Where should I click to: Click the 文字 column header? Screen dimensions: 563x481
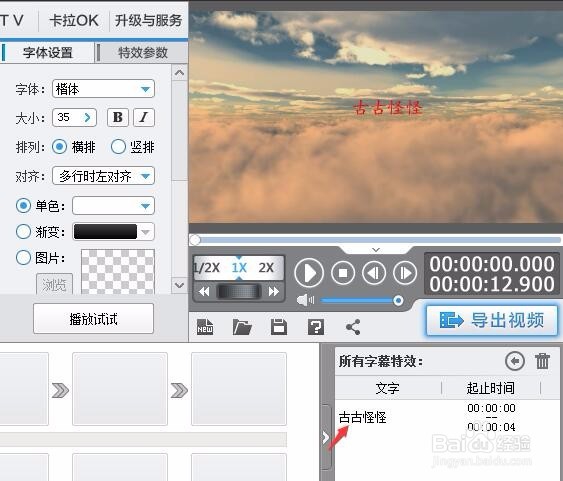387,388
